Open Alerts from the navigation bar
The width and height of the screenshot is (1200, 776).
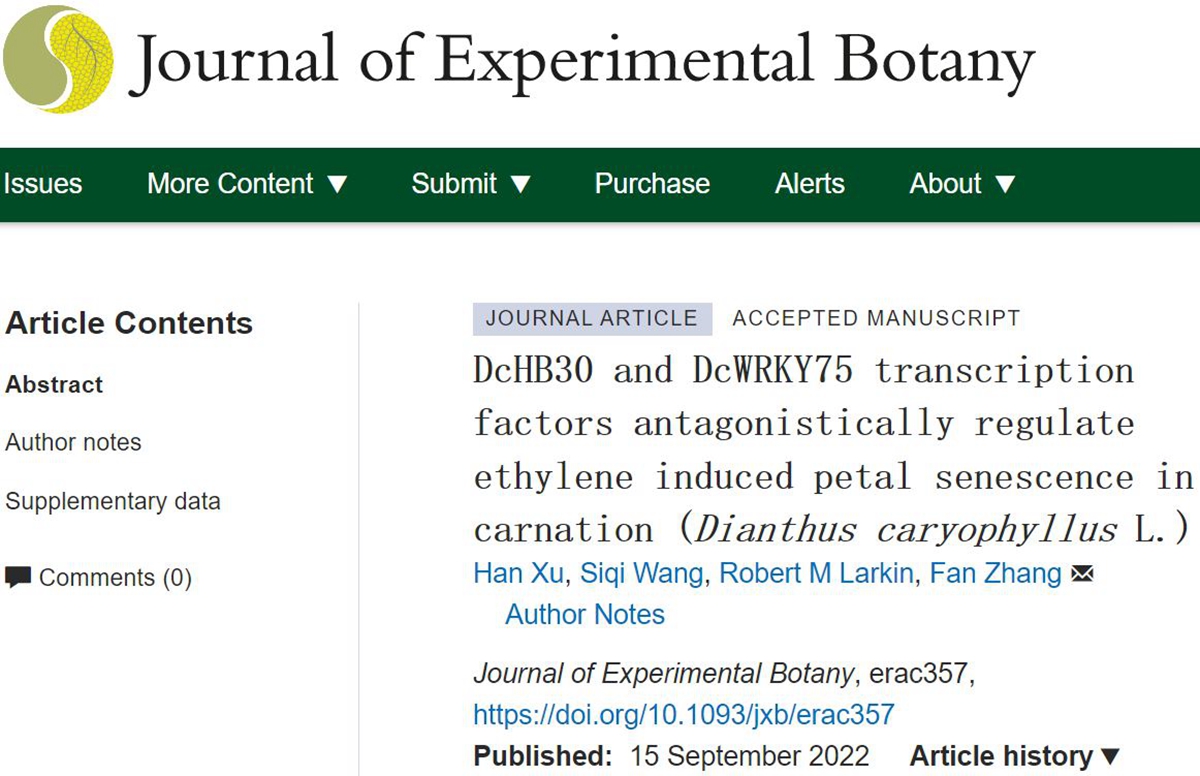click(809, 184)
